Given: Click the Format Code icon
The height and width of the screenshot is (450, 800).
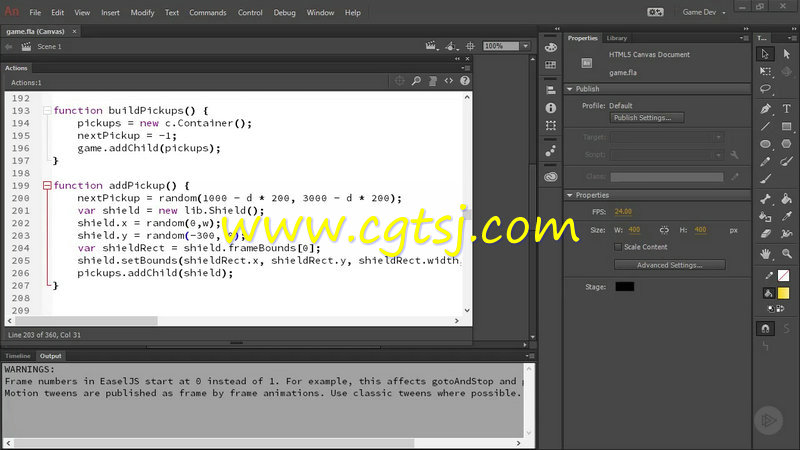Looking at the screenshot, I should (433, 81).
